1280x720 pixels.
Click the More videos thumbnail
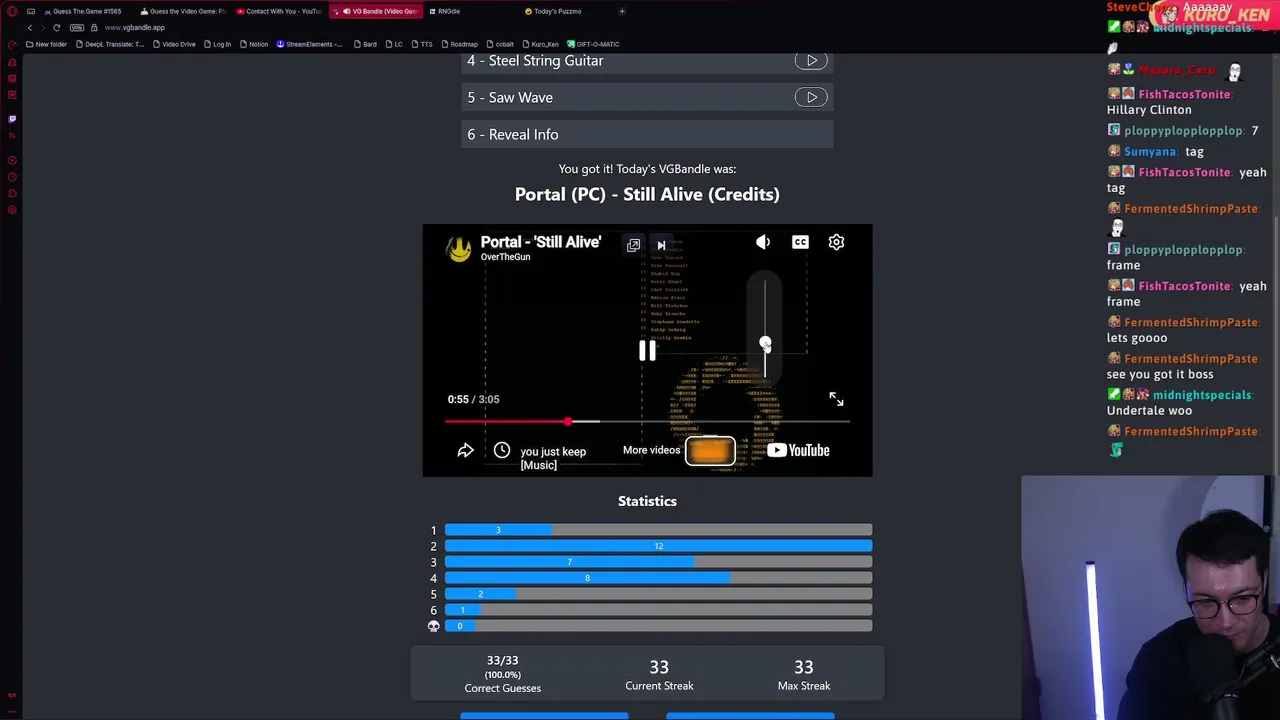710,451
